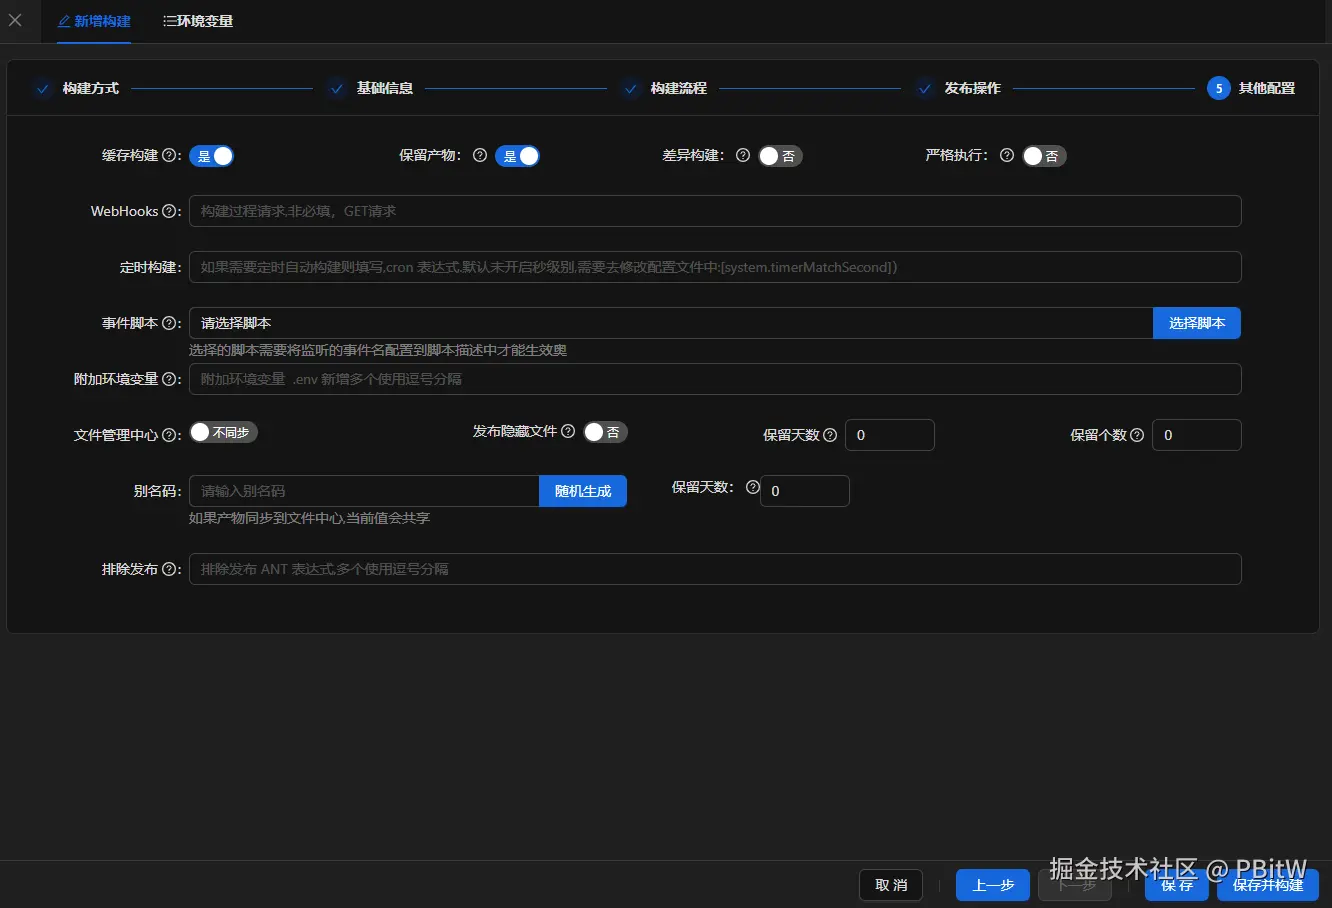The height and width of the screenshot is (908, 1332).
Task: Go to step 构建流程
Action: coord(678,88)
